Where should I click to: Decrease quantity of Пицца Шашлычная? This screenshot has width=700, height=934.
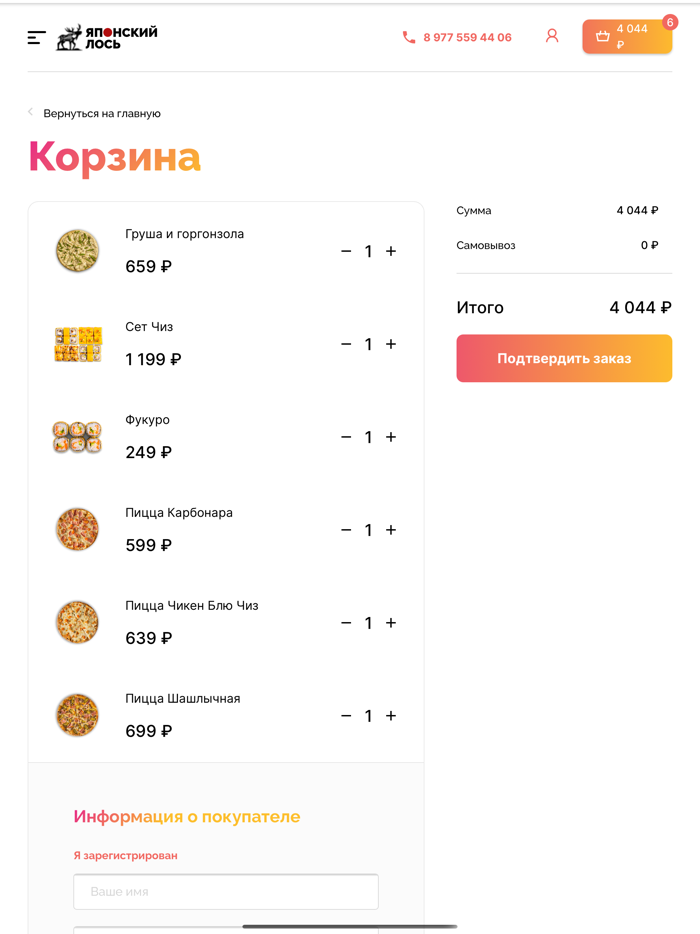[345, 716]
